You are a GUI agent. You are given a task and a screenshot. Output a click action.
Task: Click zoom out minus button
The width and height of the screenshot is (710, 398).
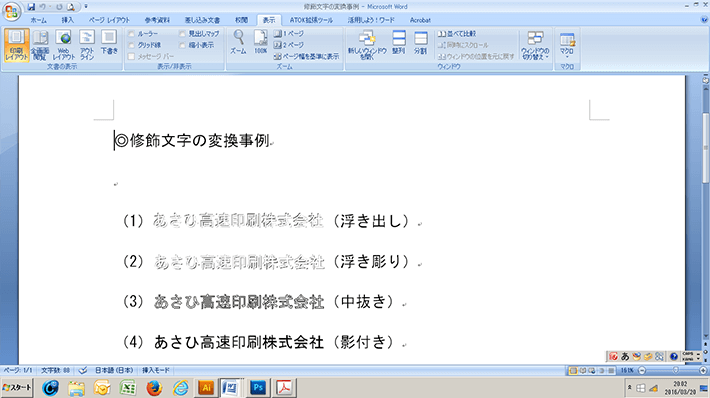(x=642, y=370)
